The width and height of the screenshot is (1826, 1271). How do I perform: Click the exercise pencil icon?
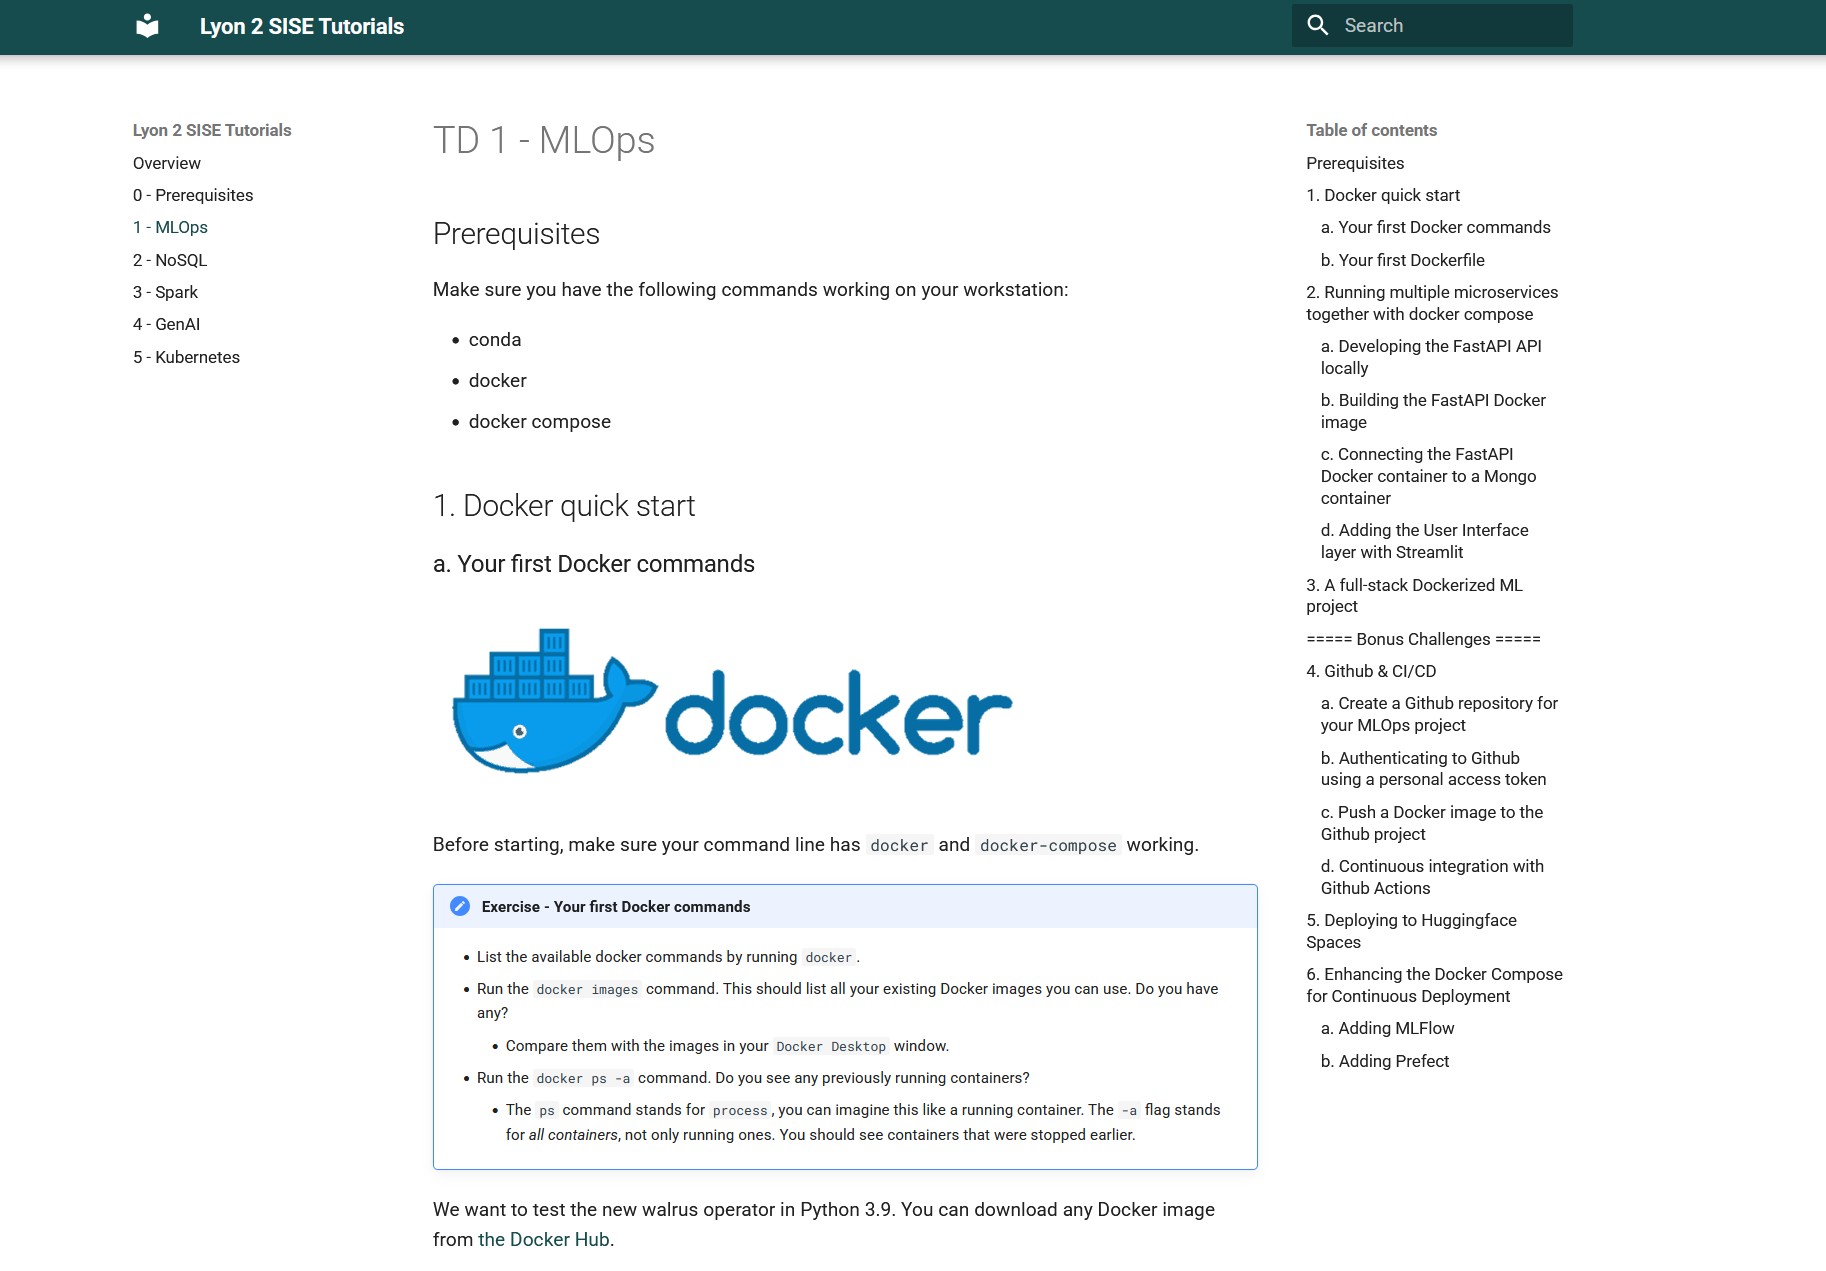(x=460, y=906)
